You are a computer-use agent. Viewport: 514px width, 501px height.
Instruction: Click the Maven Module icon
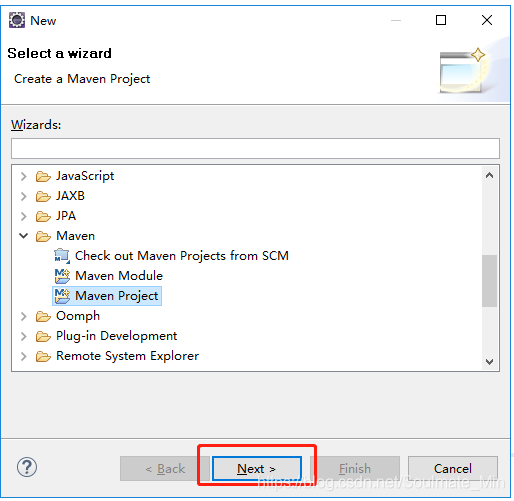tap(62, 276)
